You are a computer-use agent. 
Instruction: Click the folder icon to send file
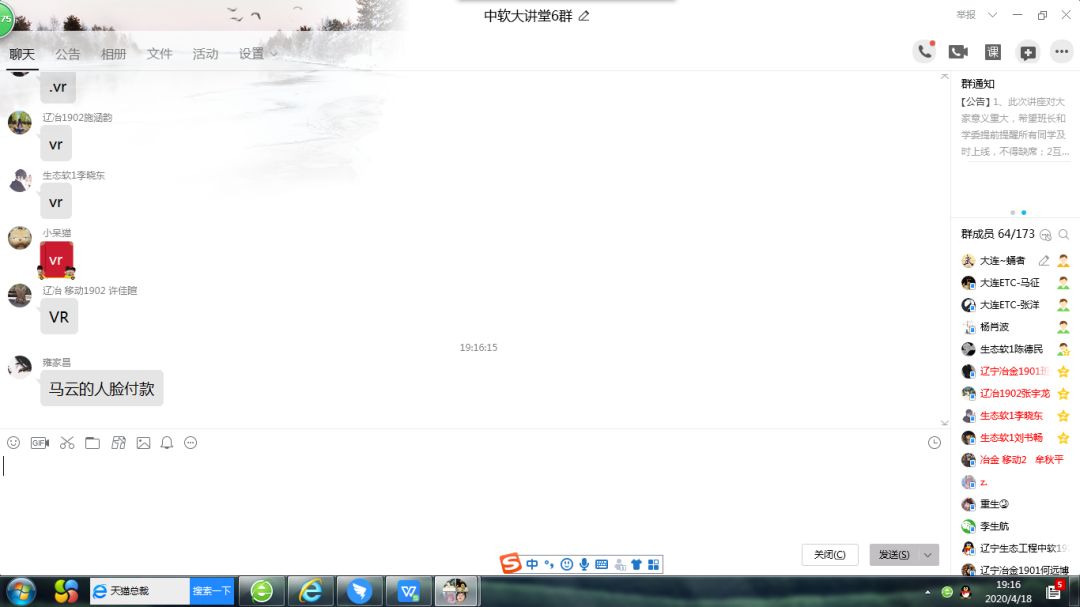point(92,443)
